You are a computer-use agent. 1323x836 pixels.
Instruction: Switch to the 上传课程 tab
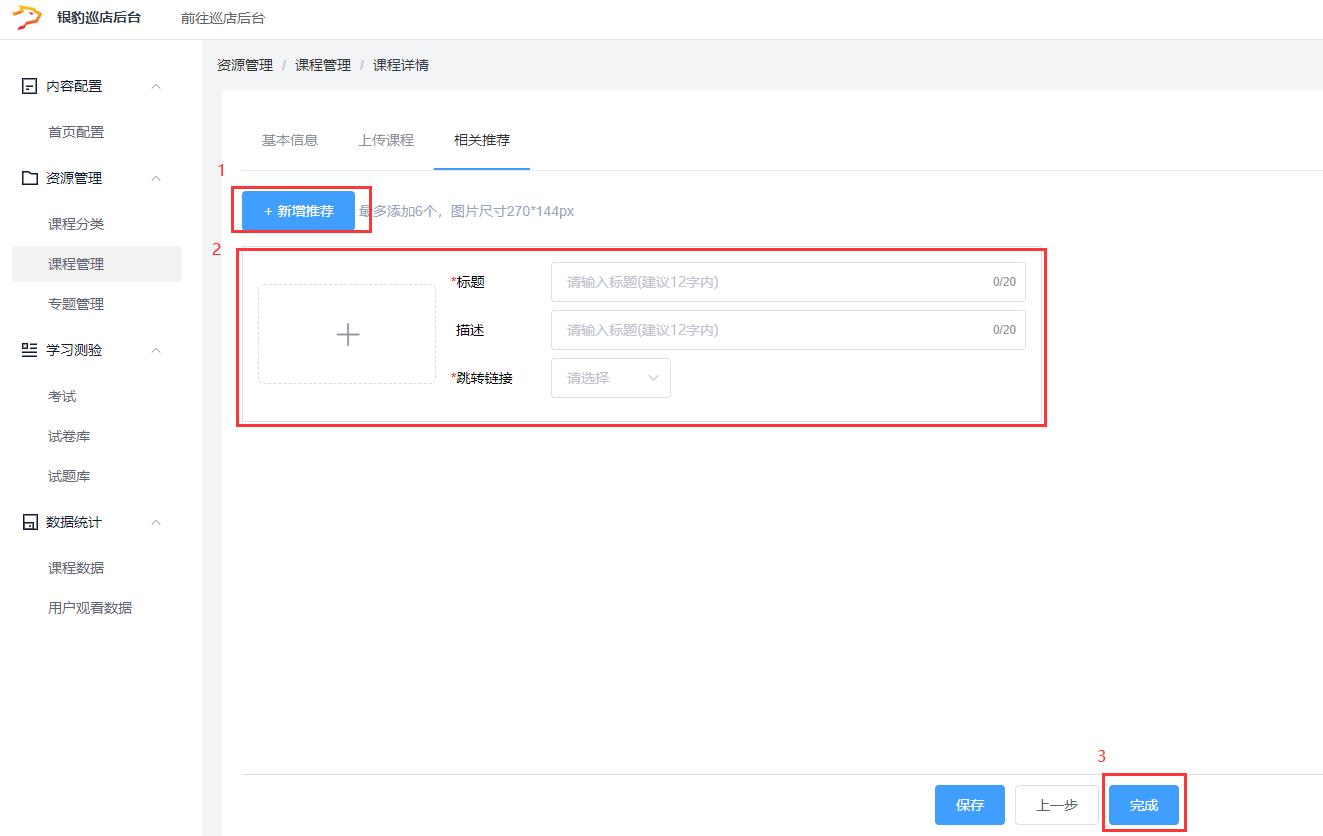click(x=386, y=140)
